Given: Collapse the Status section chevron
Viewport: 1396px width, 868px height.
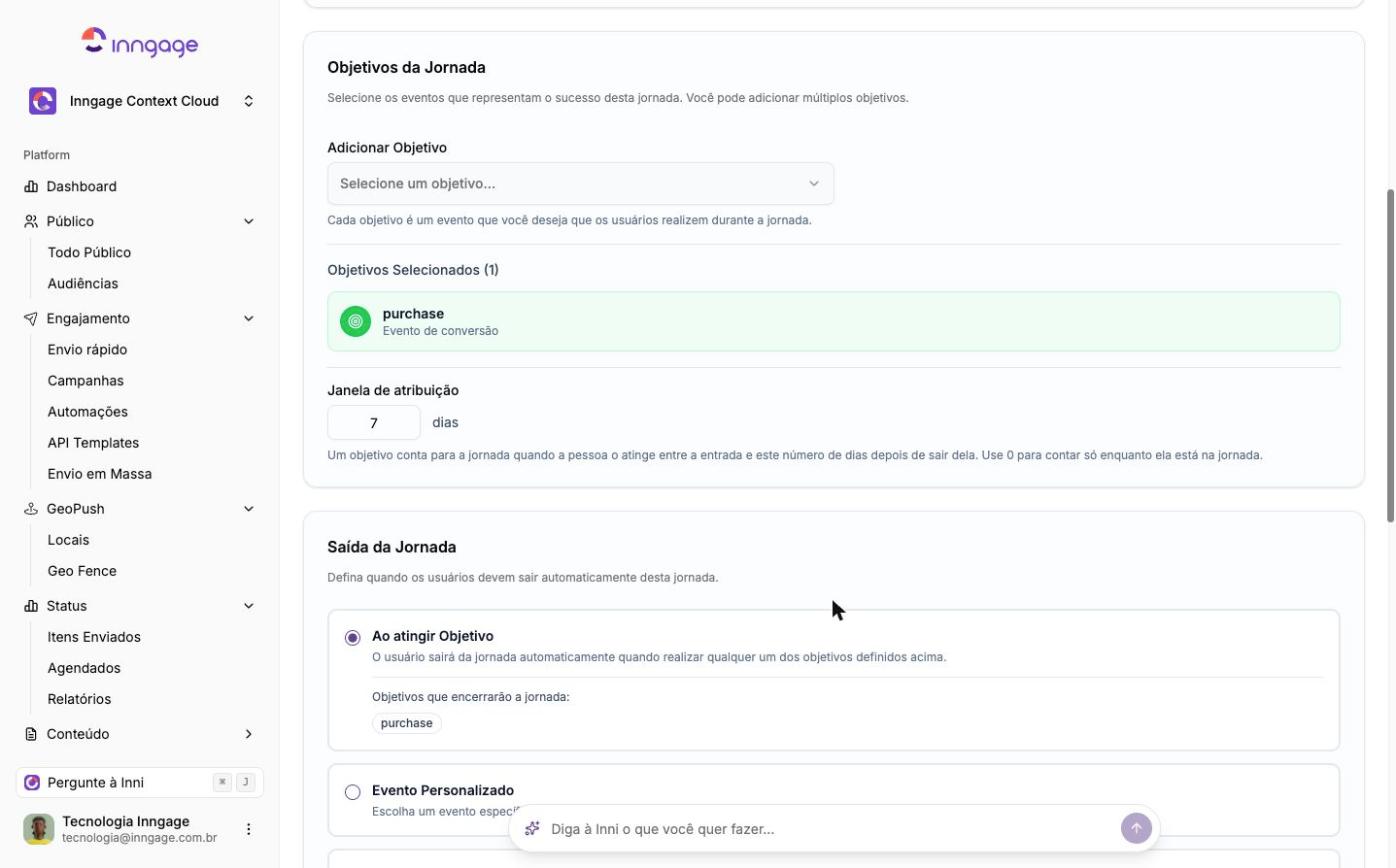Looking at the screenshot, I should tap(249, 606).
